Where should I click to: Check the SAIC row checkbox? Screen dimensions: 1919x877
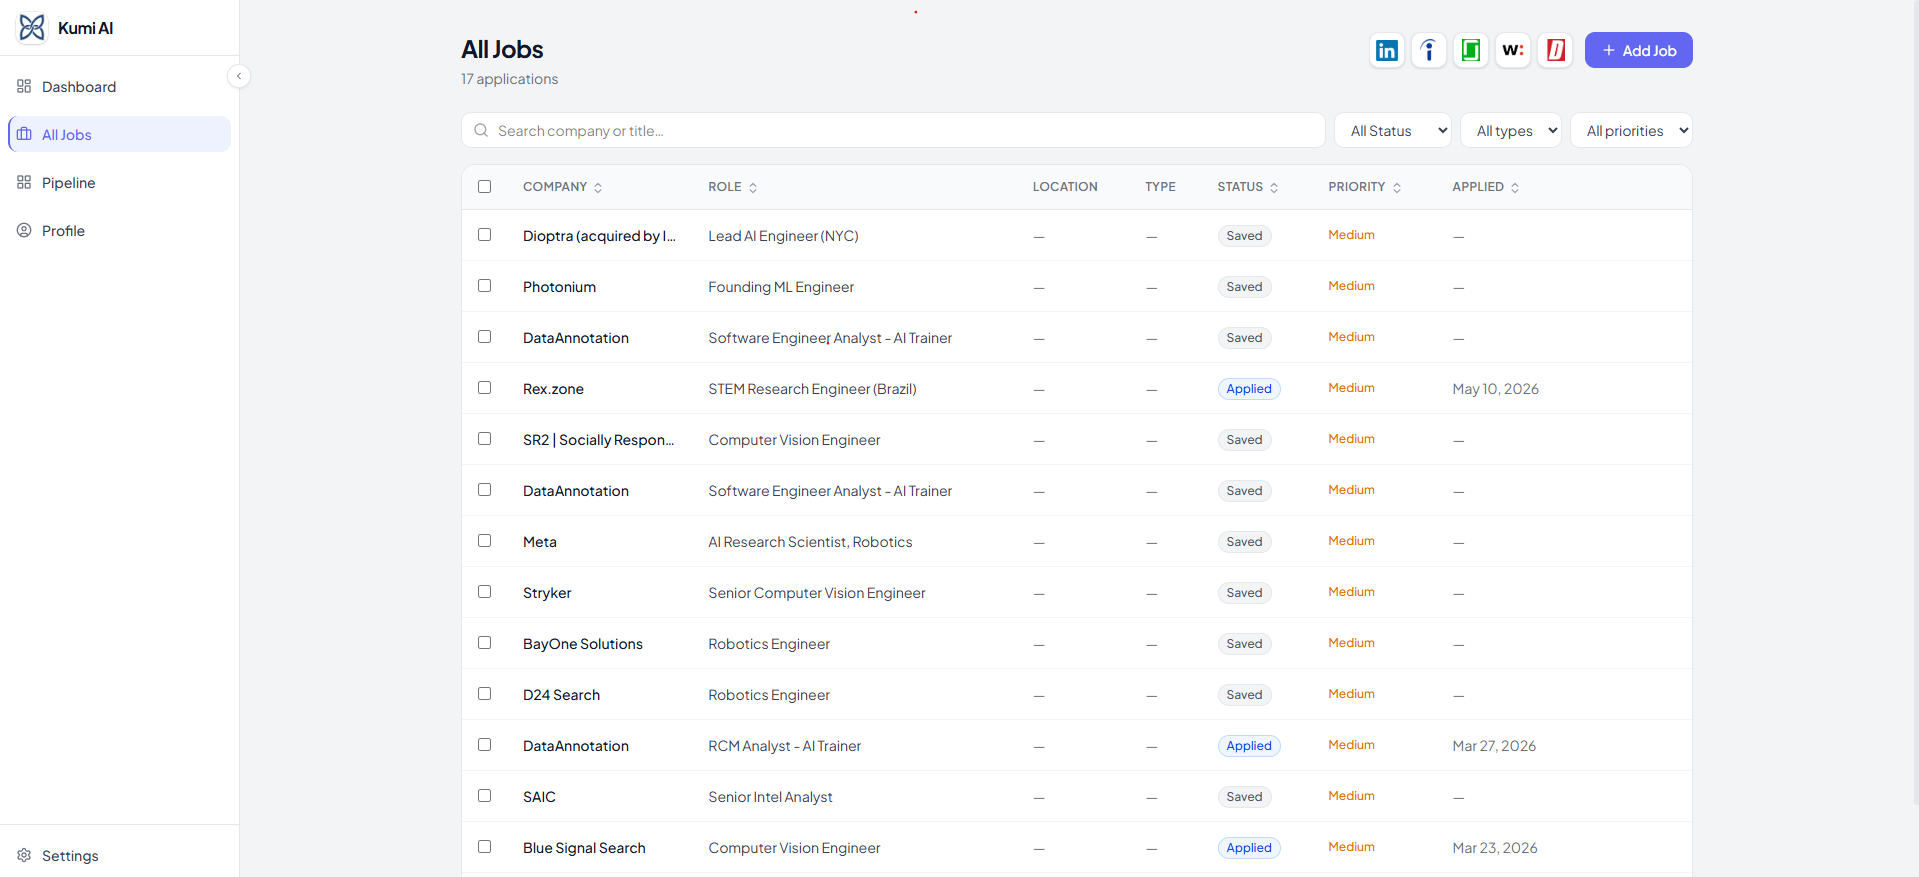[x=485, y=796]
